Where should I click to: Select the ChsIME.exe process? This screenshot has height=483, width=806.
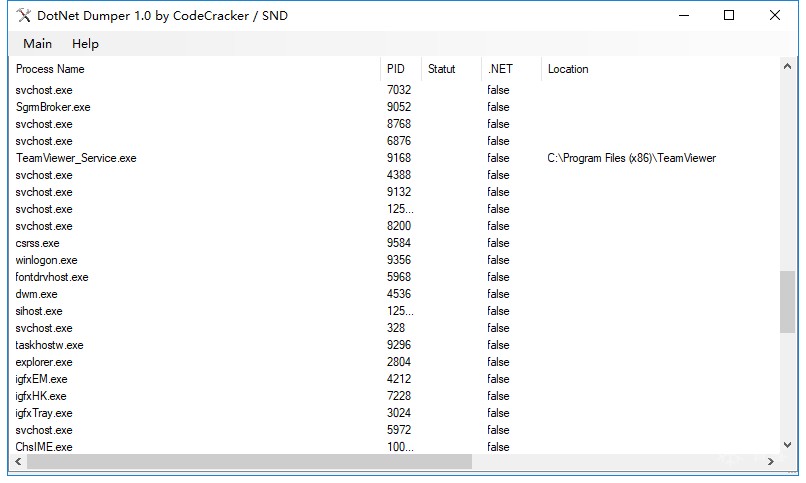coord(44,447)
